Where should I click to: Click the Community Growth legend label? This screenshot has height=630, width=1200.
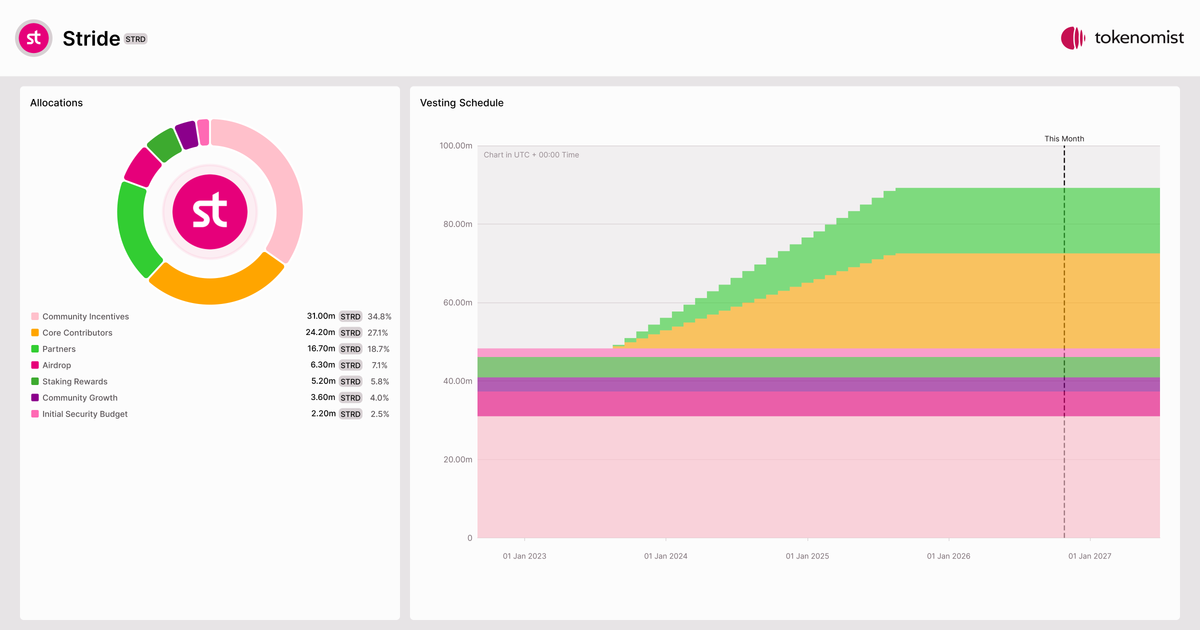tap(80, 397)
